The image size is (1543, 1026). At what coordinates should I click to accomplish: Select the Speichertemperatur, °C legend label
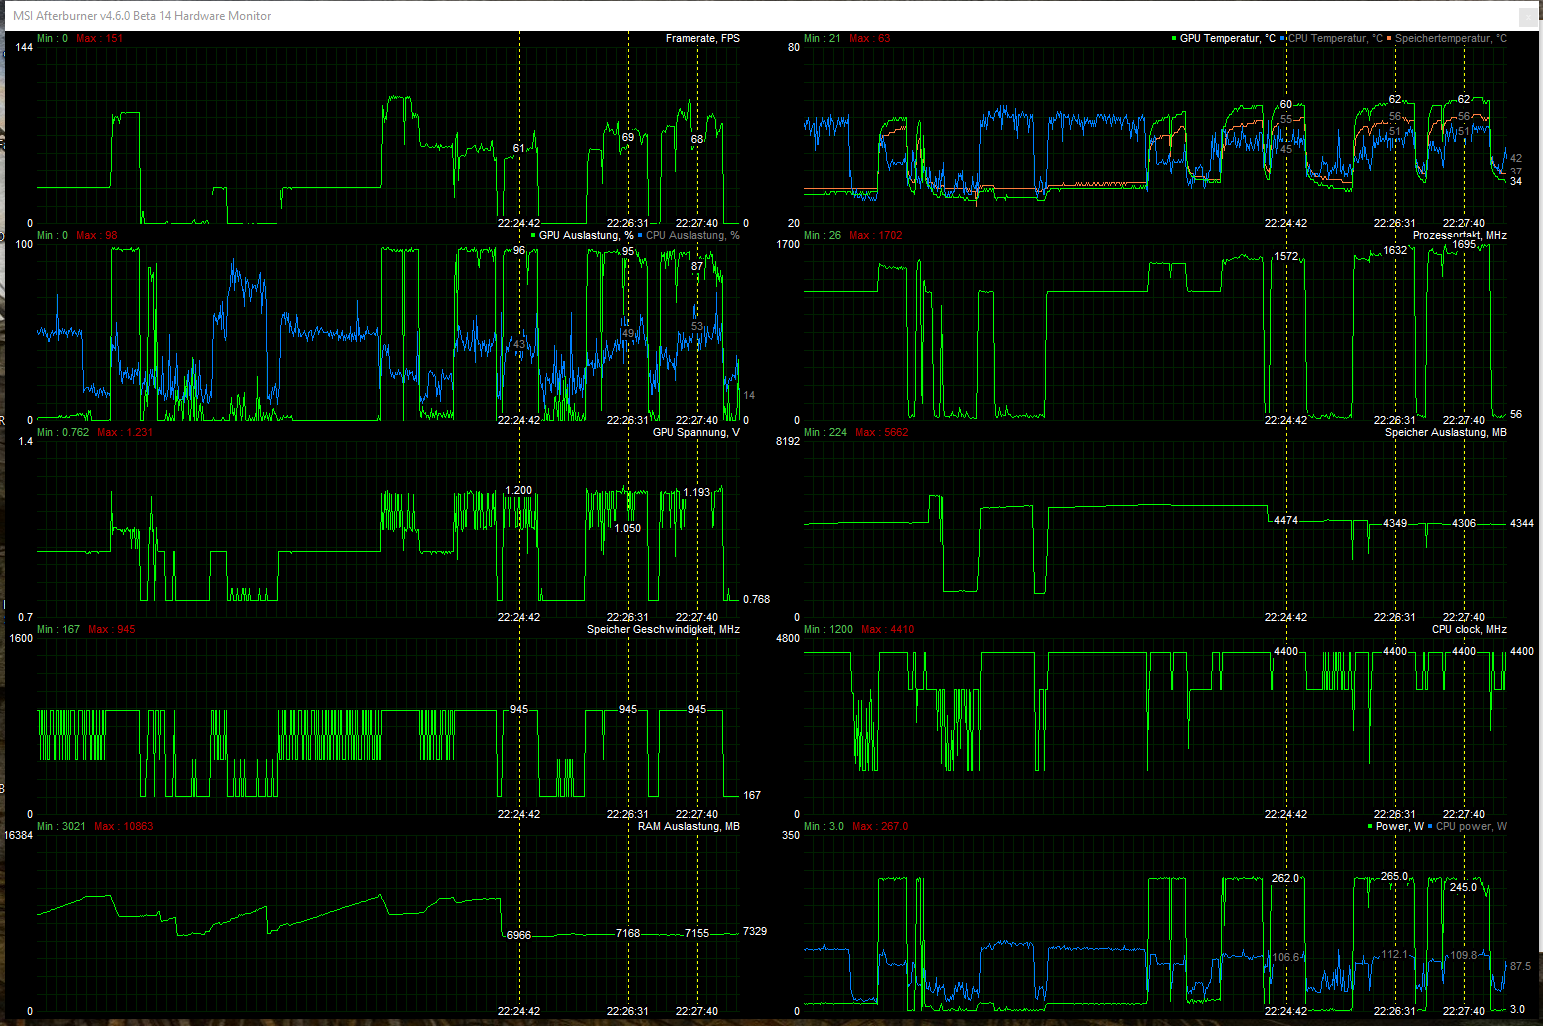(x=1451, y=39)
